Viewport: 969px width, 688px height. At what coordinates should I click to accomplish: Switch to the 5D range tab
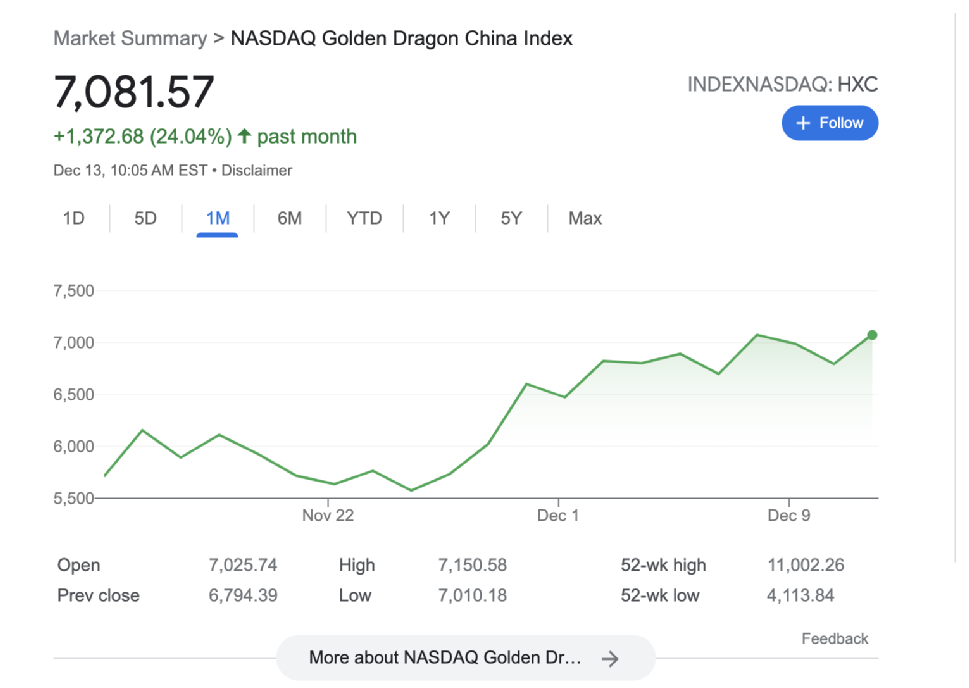(x=145, y=218)
